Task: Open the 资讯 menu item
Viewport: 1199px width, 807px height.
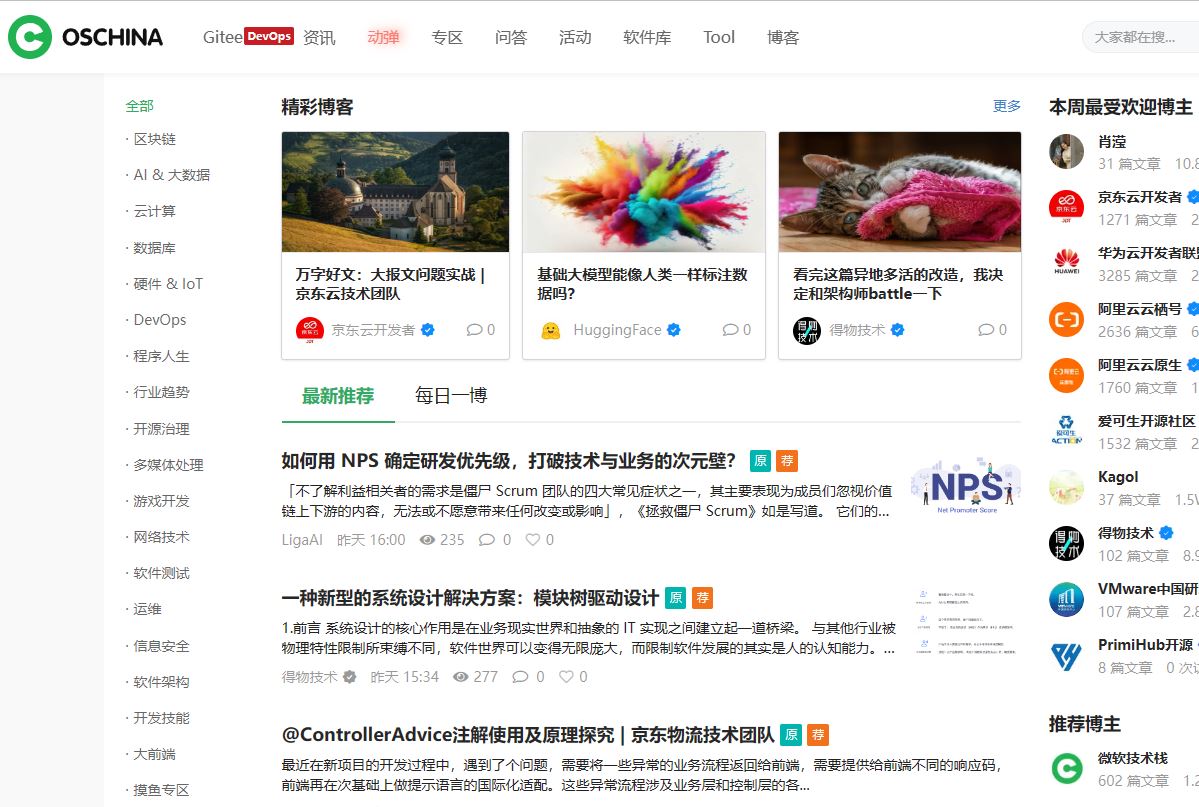Action: click(x=319, y=37)
